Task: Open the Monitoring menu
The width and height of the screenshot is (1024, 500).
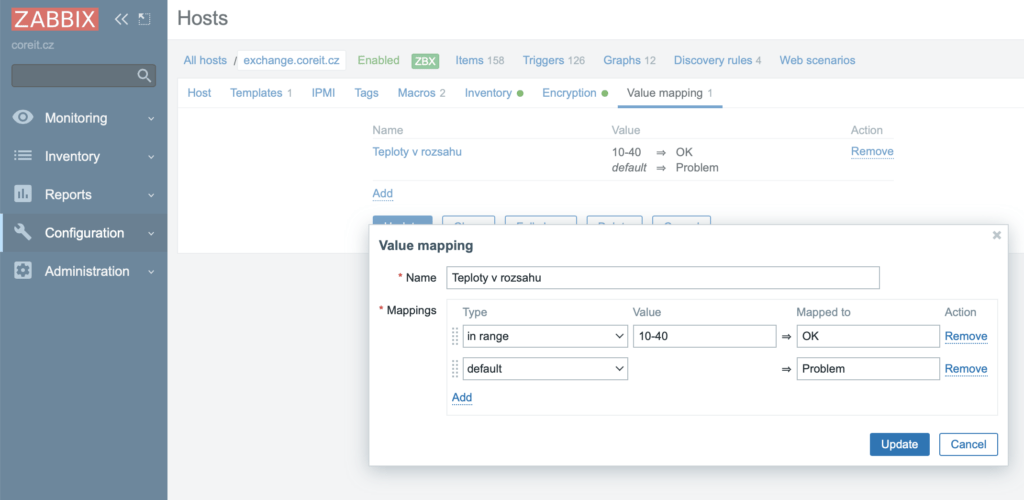Action: coord(84,118)
